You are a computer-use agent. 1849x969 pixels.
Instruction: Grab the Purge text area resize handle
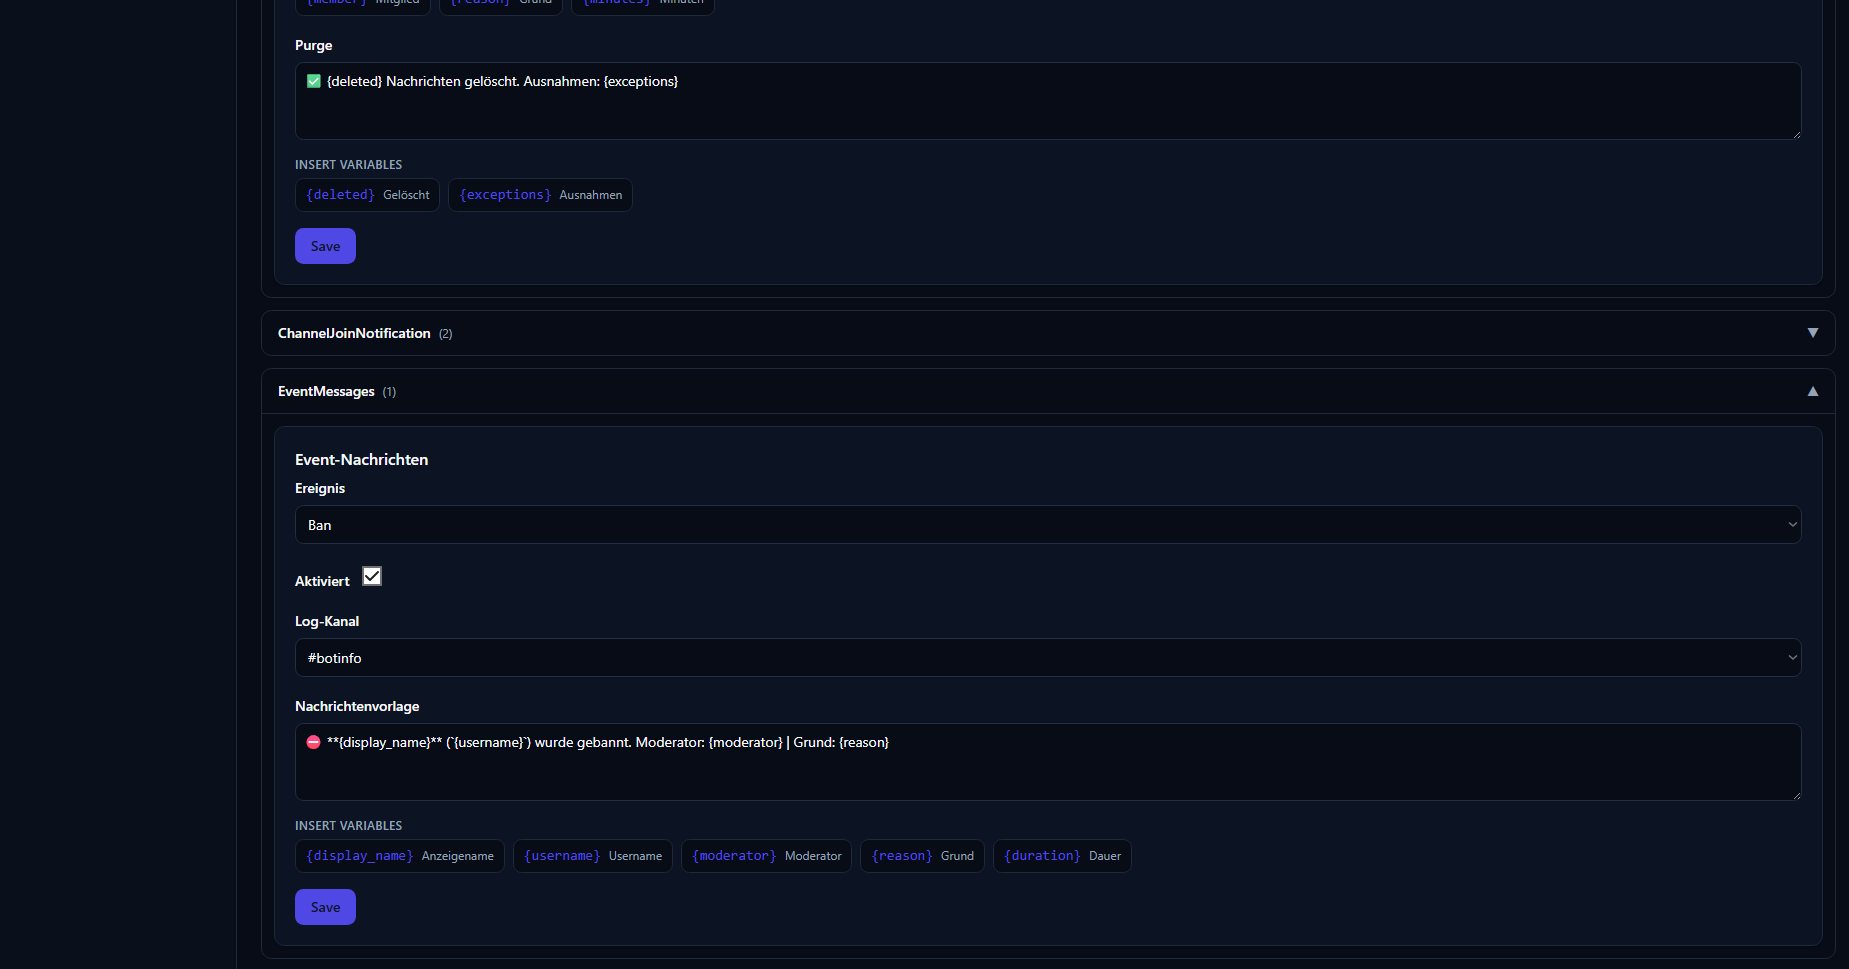1796,134
